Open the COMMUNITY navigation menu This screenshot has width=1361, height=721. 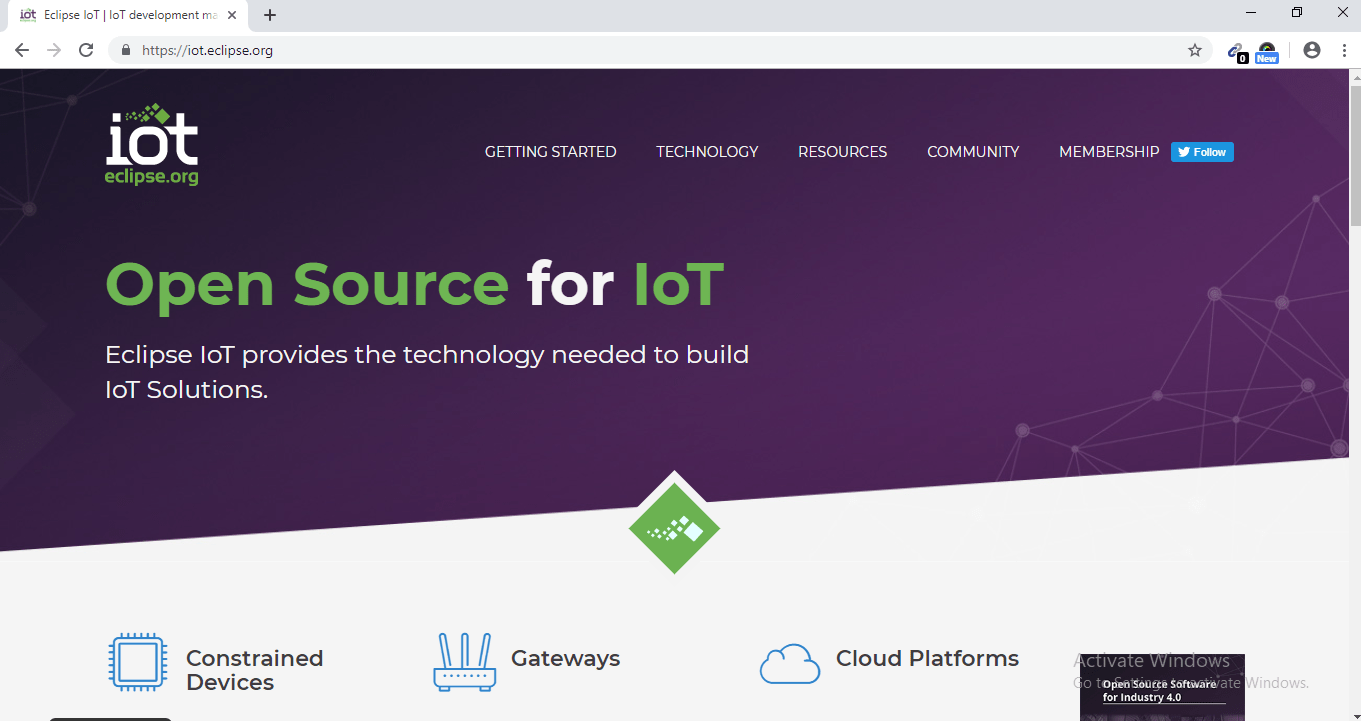(972, 151)
